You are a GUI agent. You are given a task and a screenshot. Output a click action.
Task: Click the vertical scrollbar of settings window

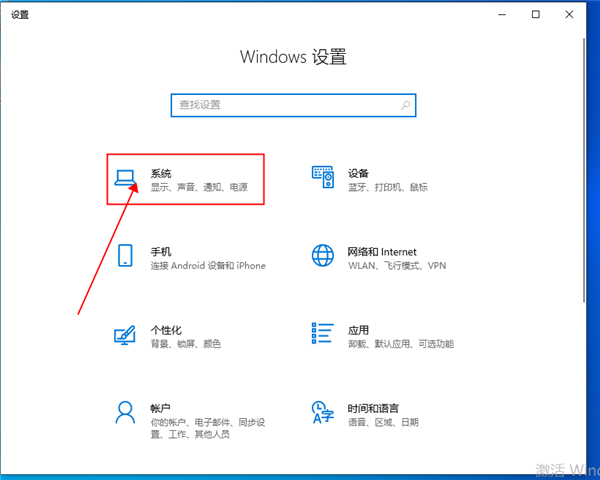[584, 170]
